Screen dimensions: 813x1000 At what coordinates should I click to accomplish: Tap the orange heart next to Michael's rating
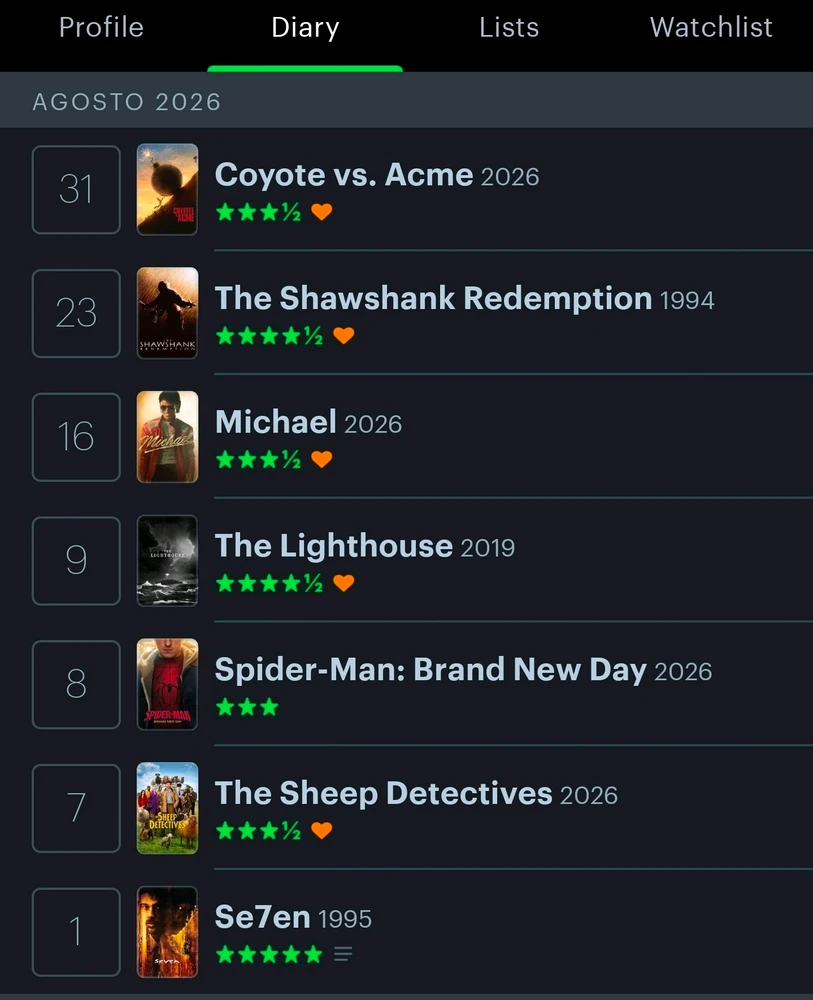tap(321, 459)
